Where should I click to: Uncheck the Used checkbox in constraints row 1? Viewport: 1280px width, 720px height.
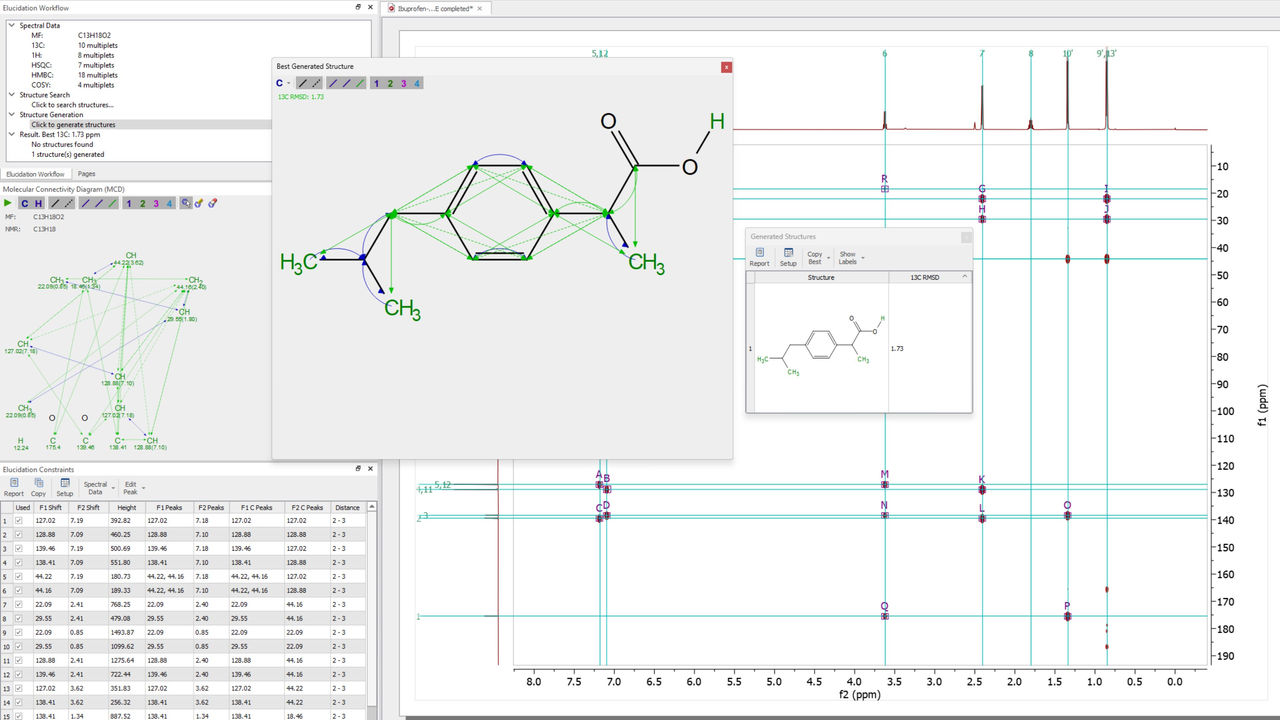[x=18, y=521]
